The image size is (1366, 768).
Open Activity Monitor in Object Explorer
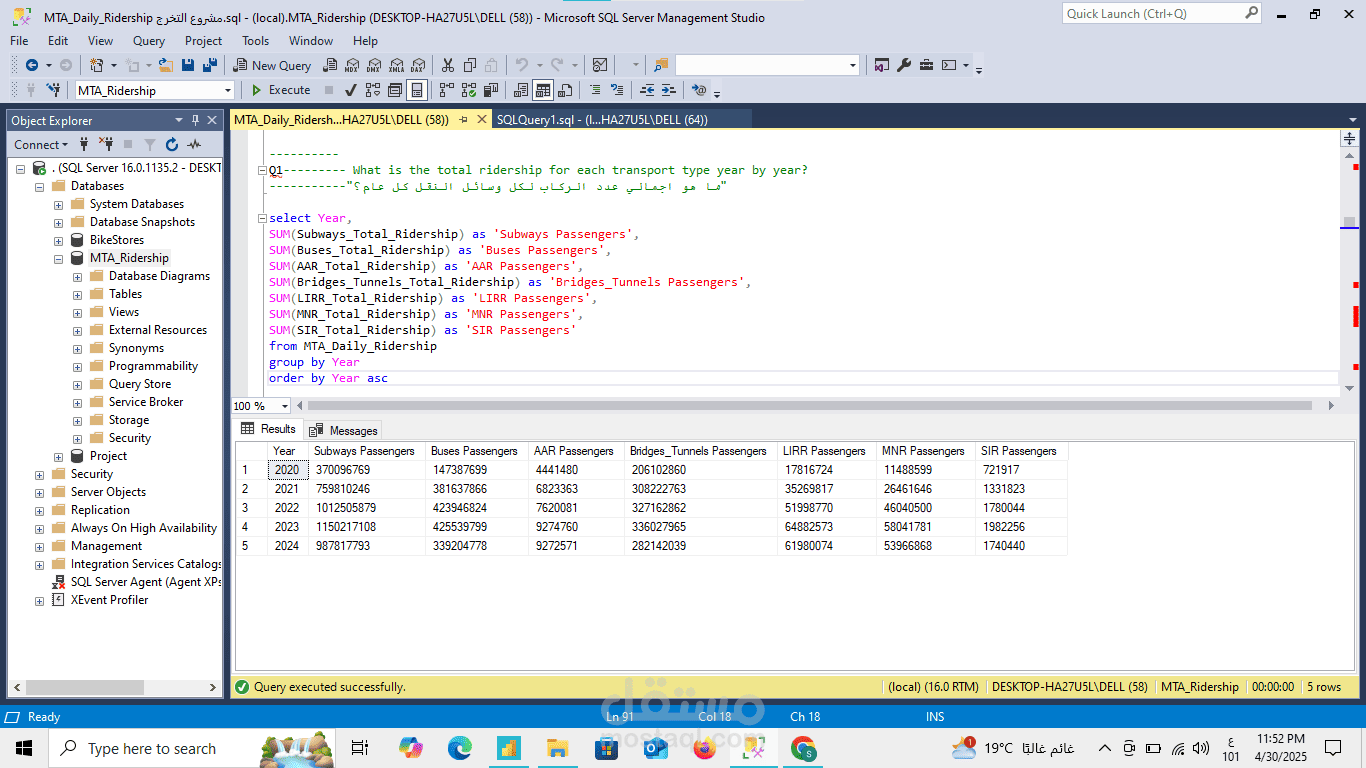click(193, 145)
